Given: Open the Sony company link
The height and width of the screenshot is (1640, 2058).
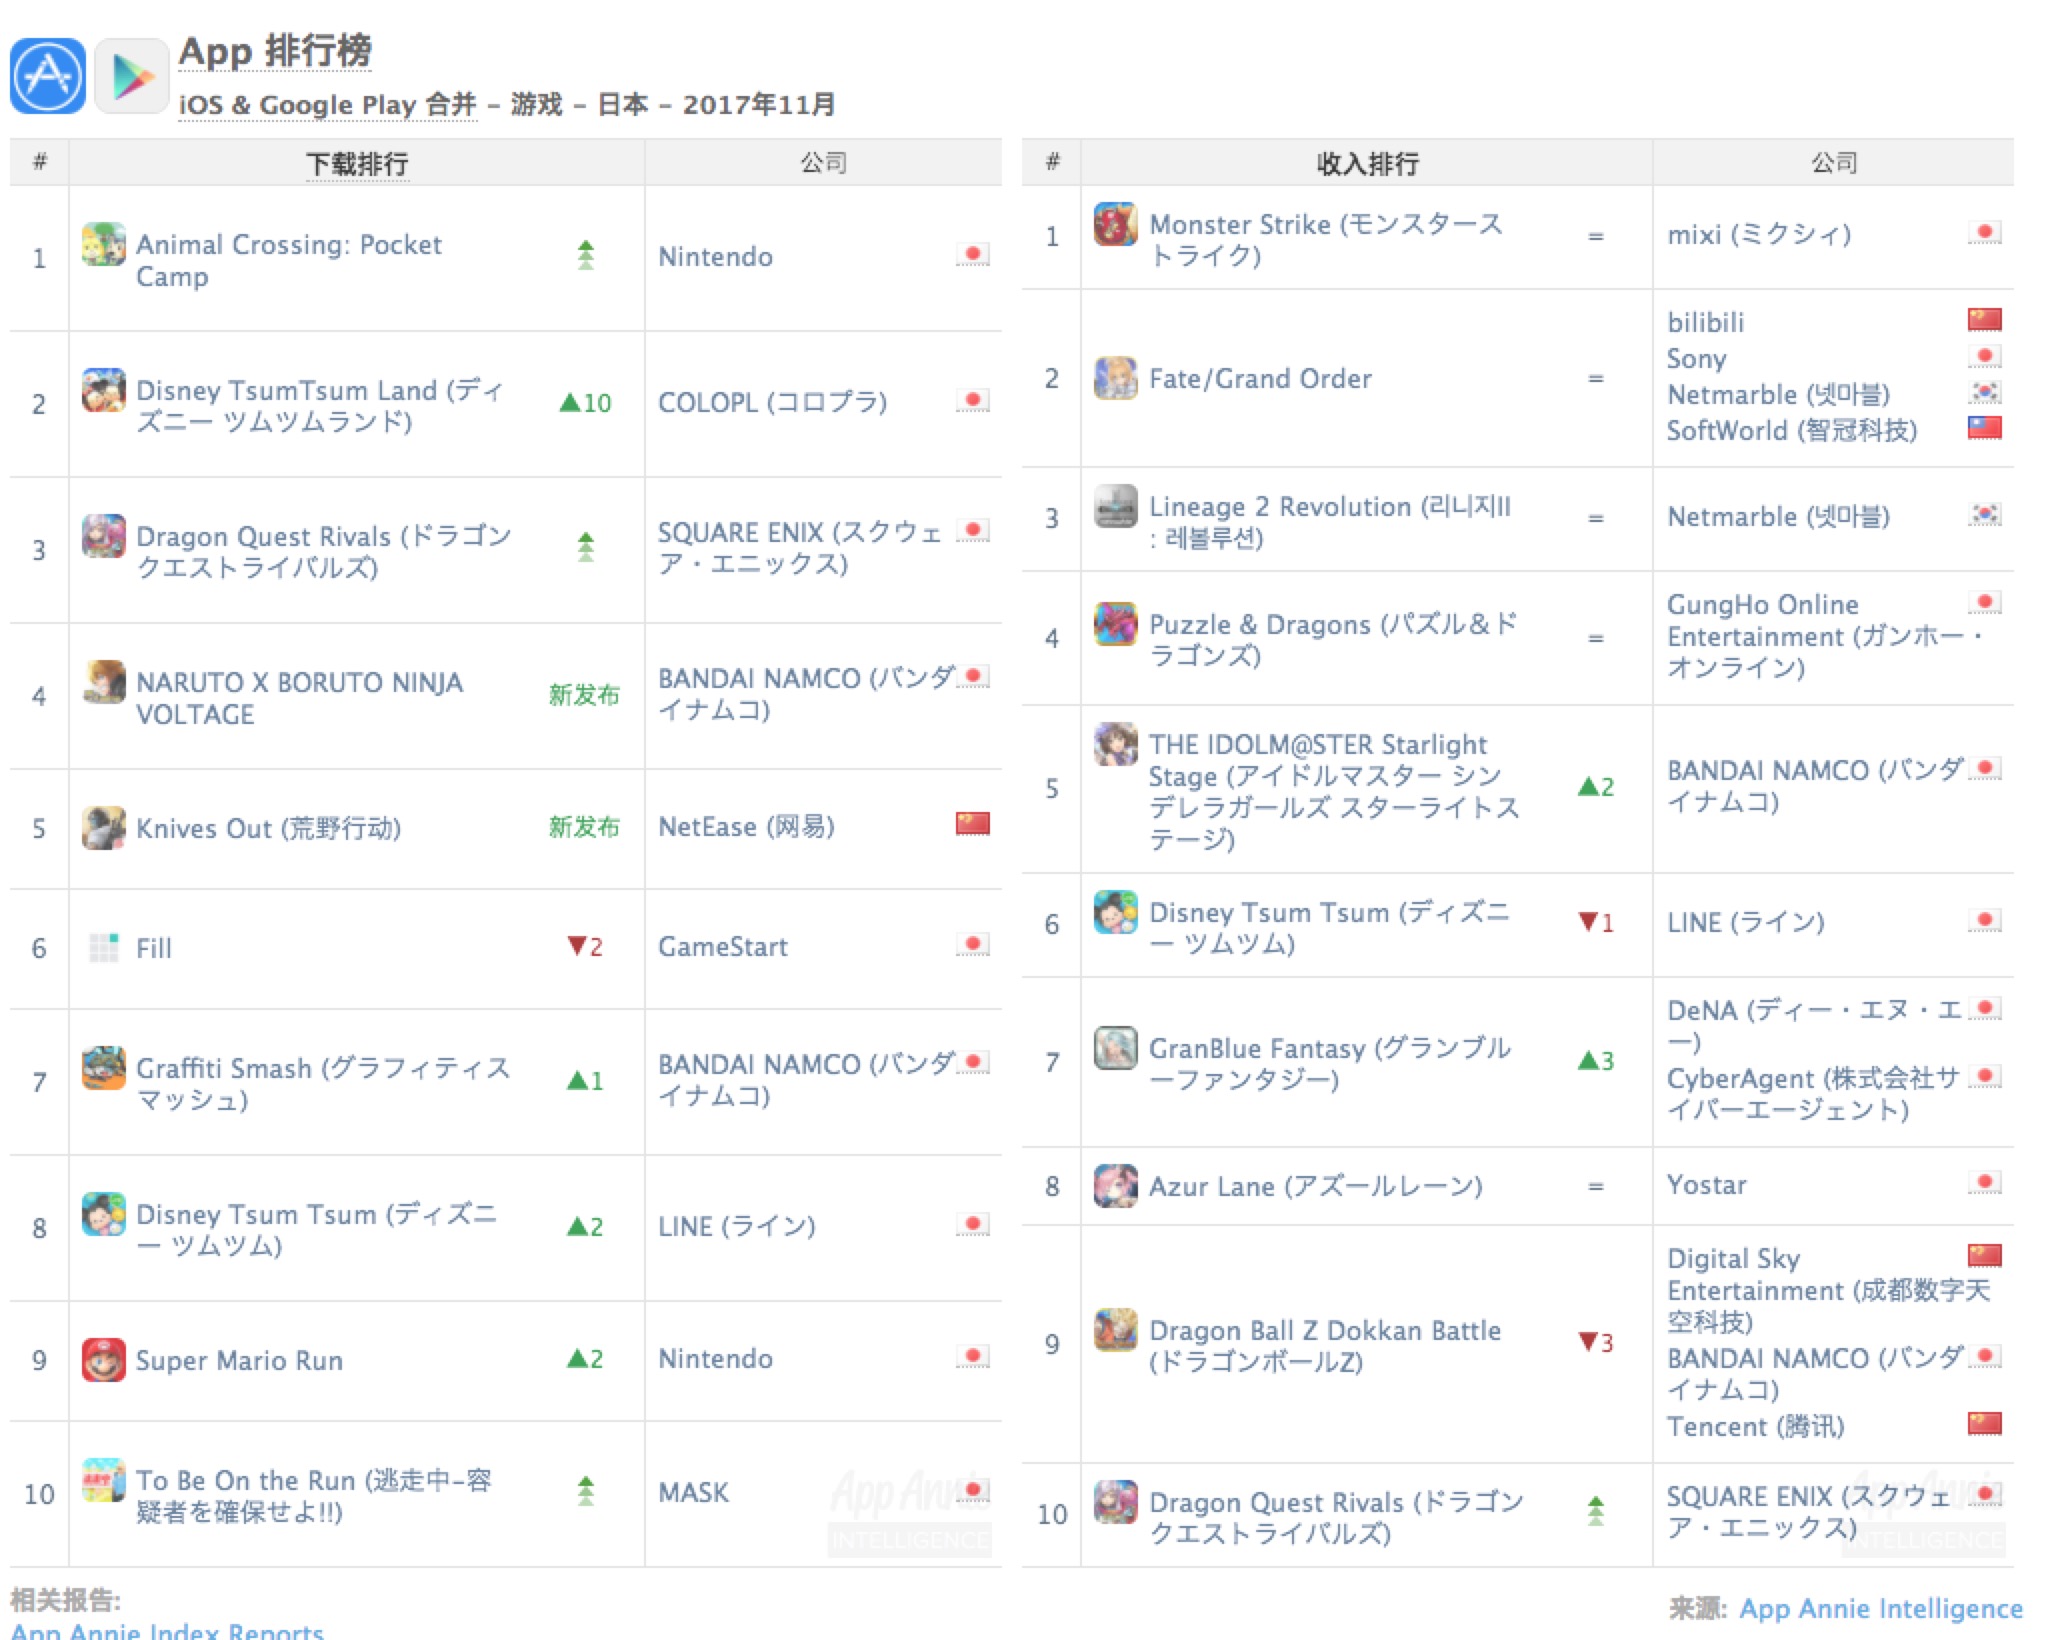Looking at the screenshot, I should [x=1696, y=358].
